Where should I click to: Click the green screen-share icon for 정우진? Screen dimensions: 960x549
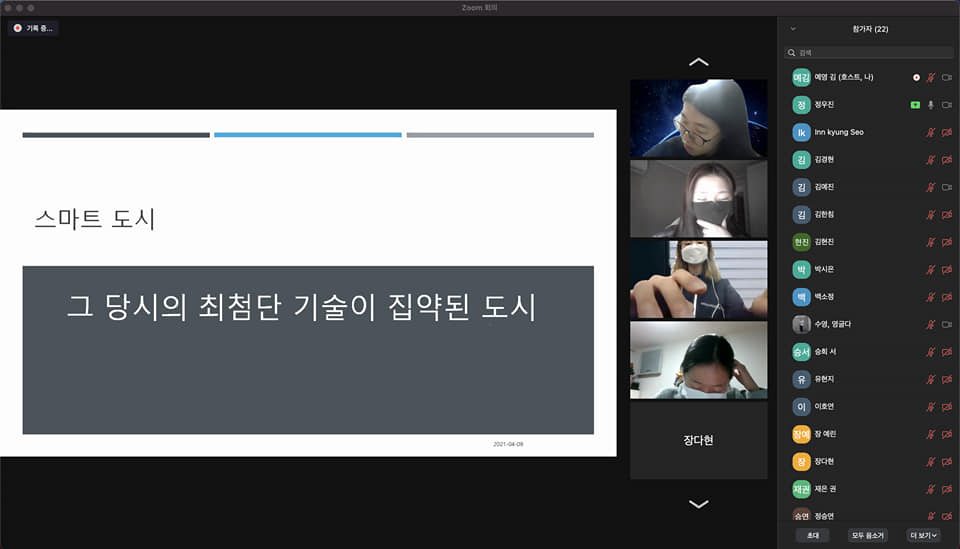coord(915,105)
